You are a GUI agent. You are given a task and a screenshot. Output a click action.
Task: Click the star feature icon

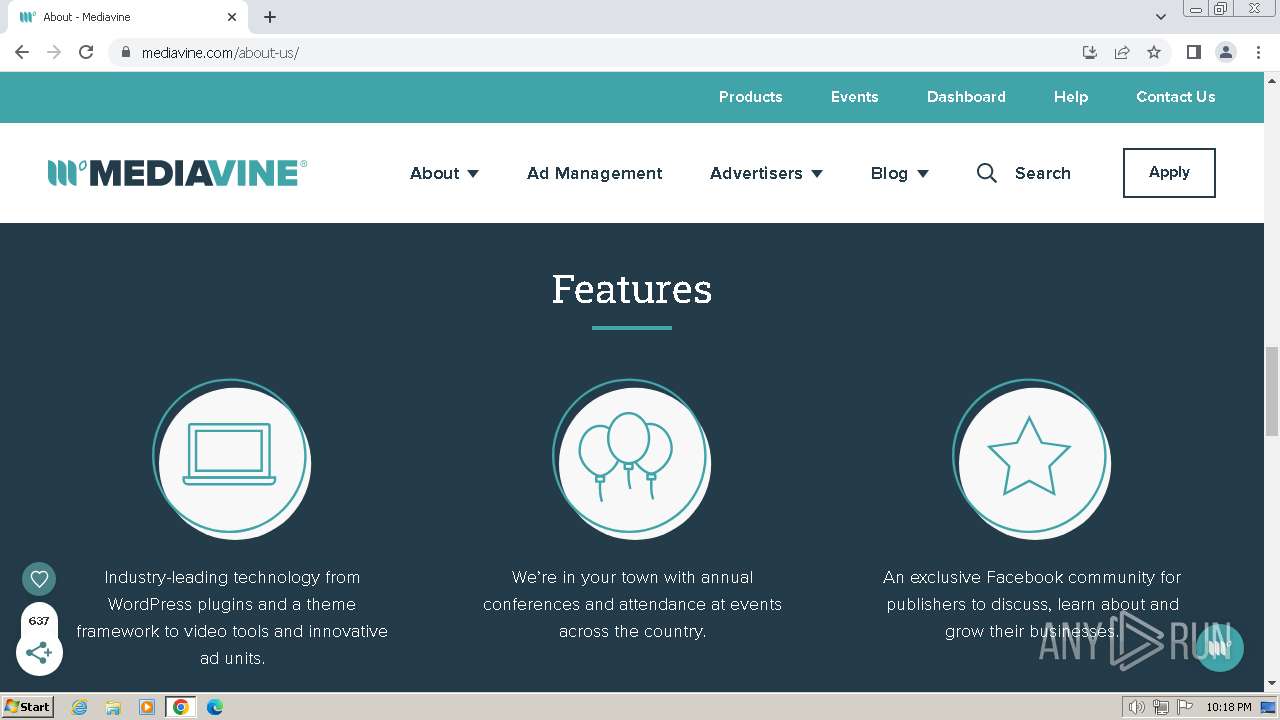point(1031,460)
